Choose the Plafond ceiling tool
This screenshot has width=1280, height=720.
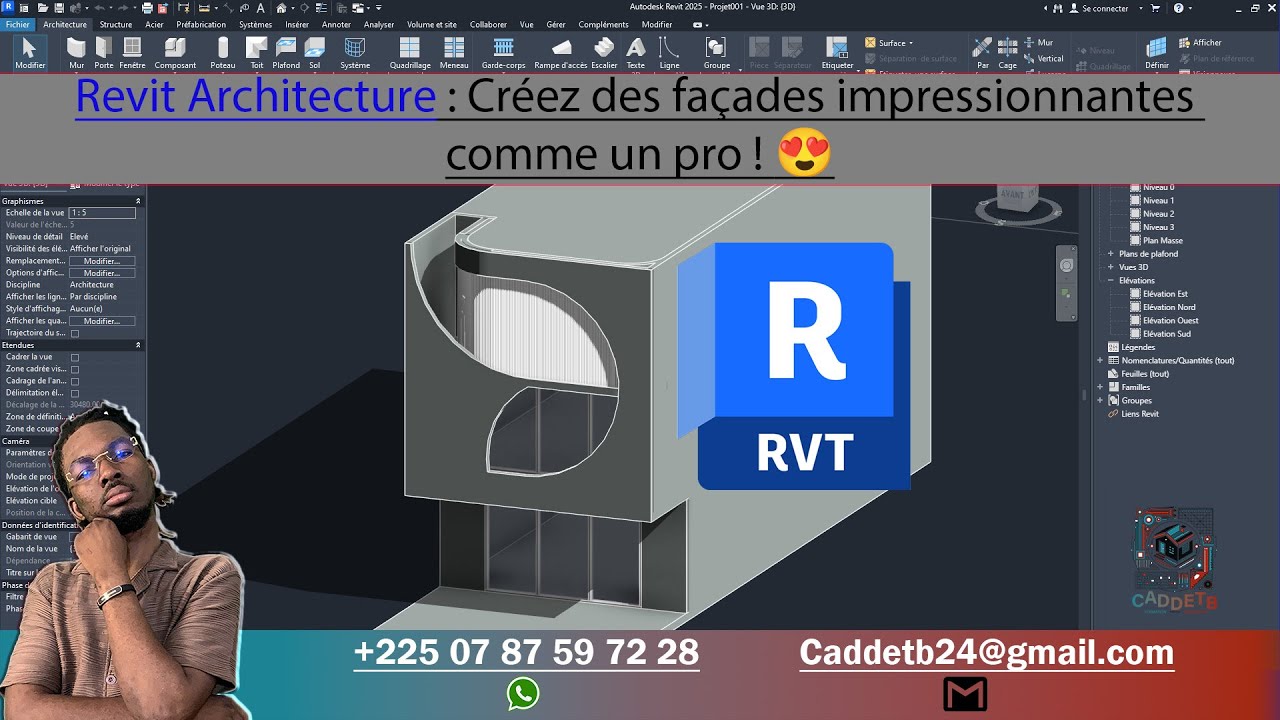pos(286,52)
